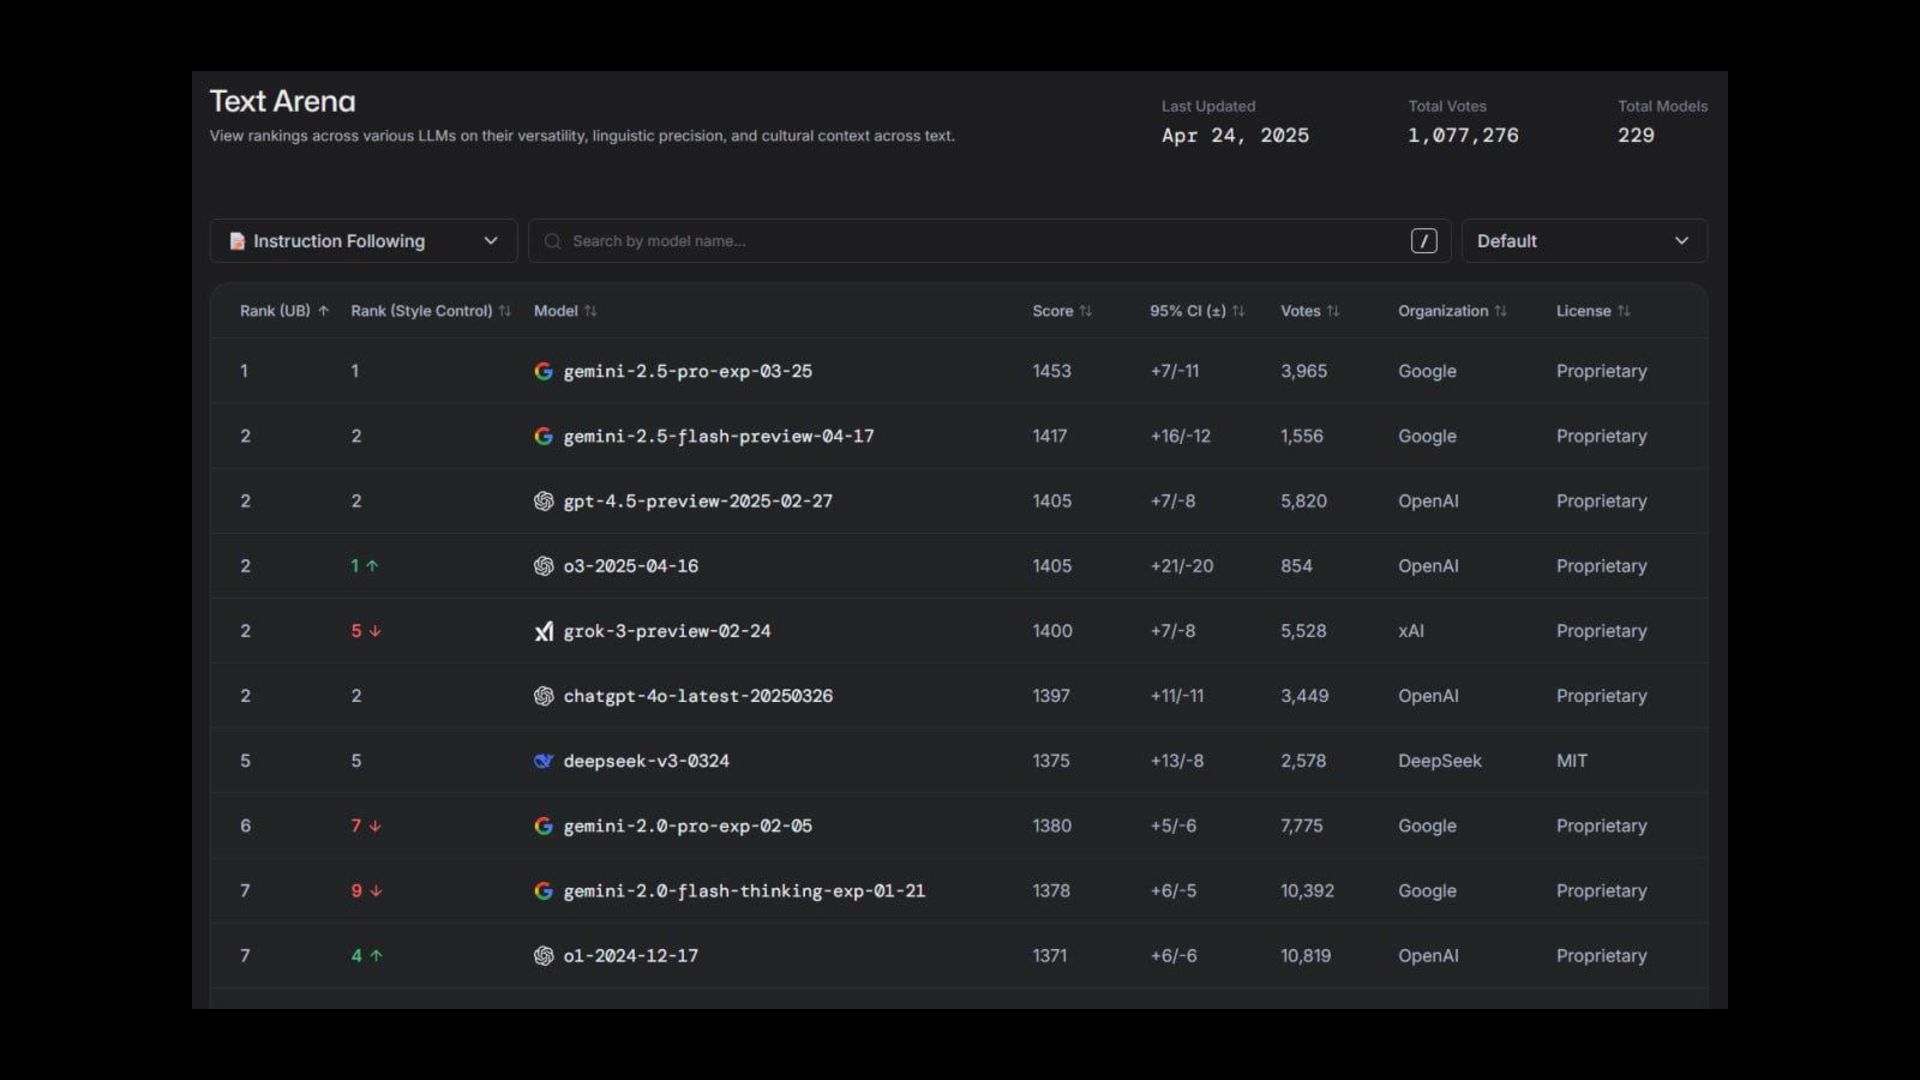Select model name gpt-4.5-preview-2025-02-27
Viewport: 1920px width, 1080px height.
697,501
